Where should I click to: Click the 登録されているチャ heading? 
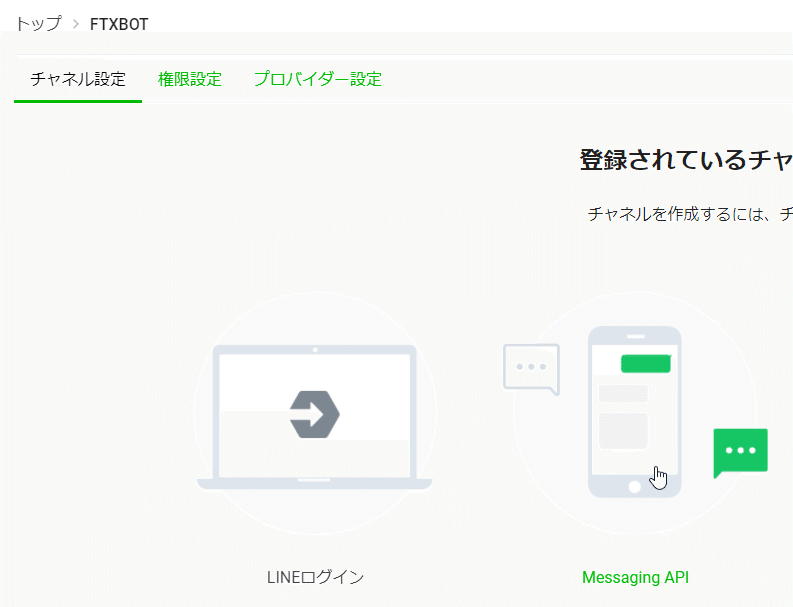click(686, 160)
